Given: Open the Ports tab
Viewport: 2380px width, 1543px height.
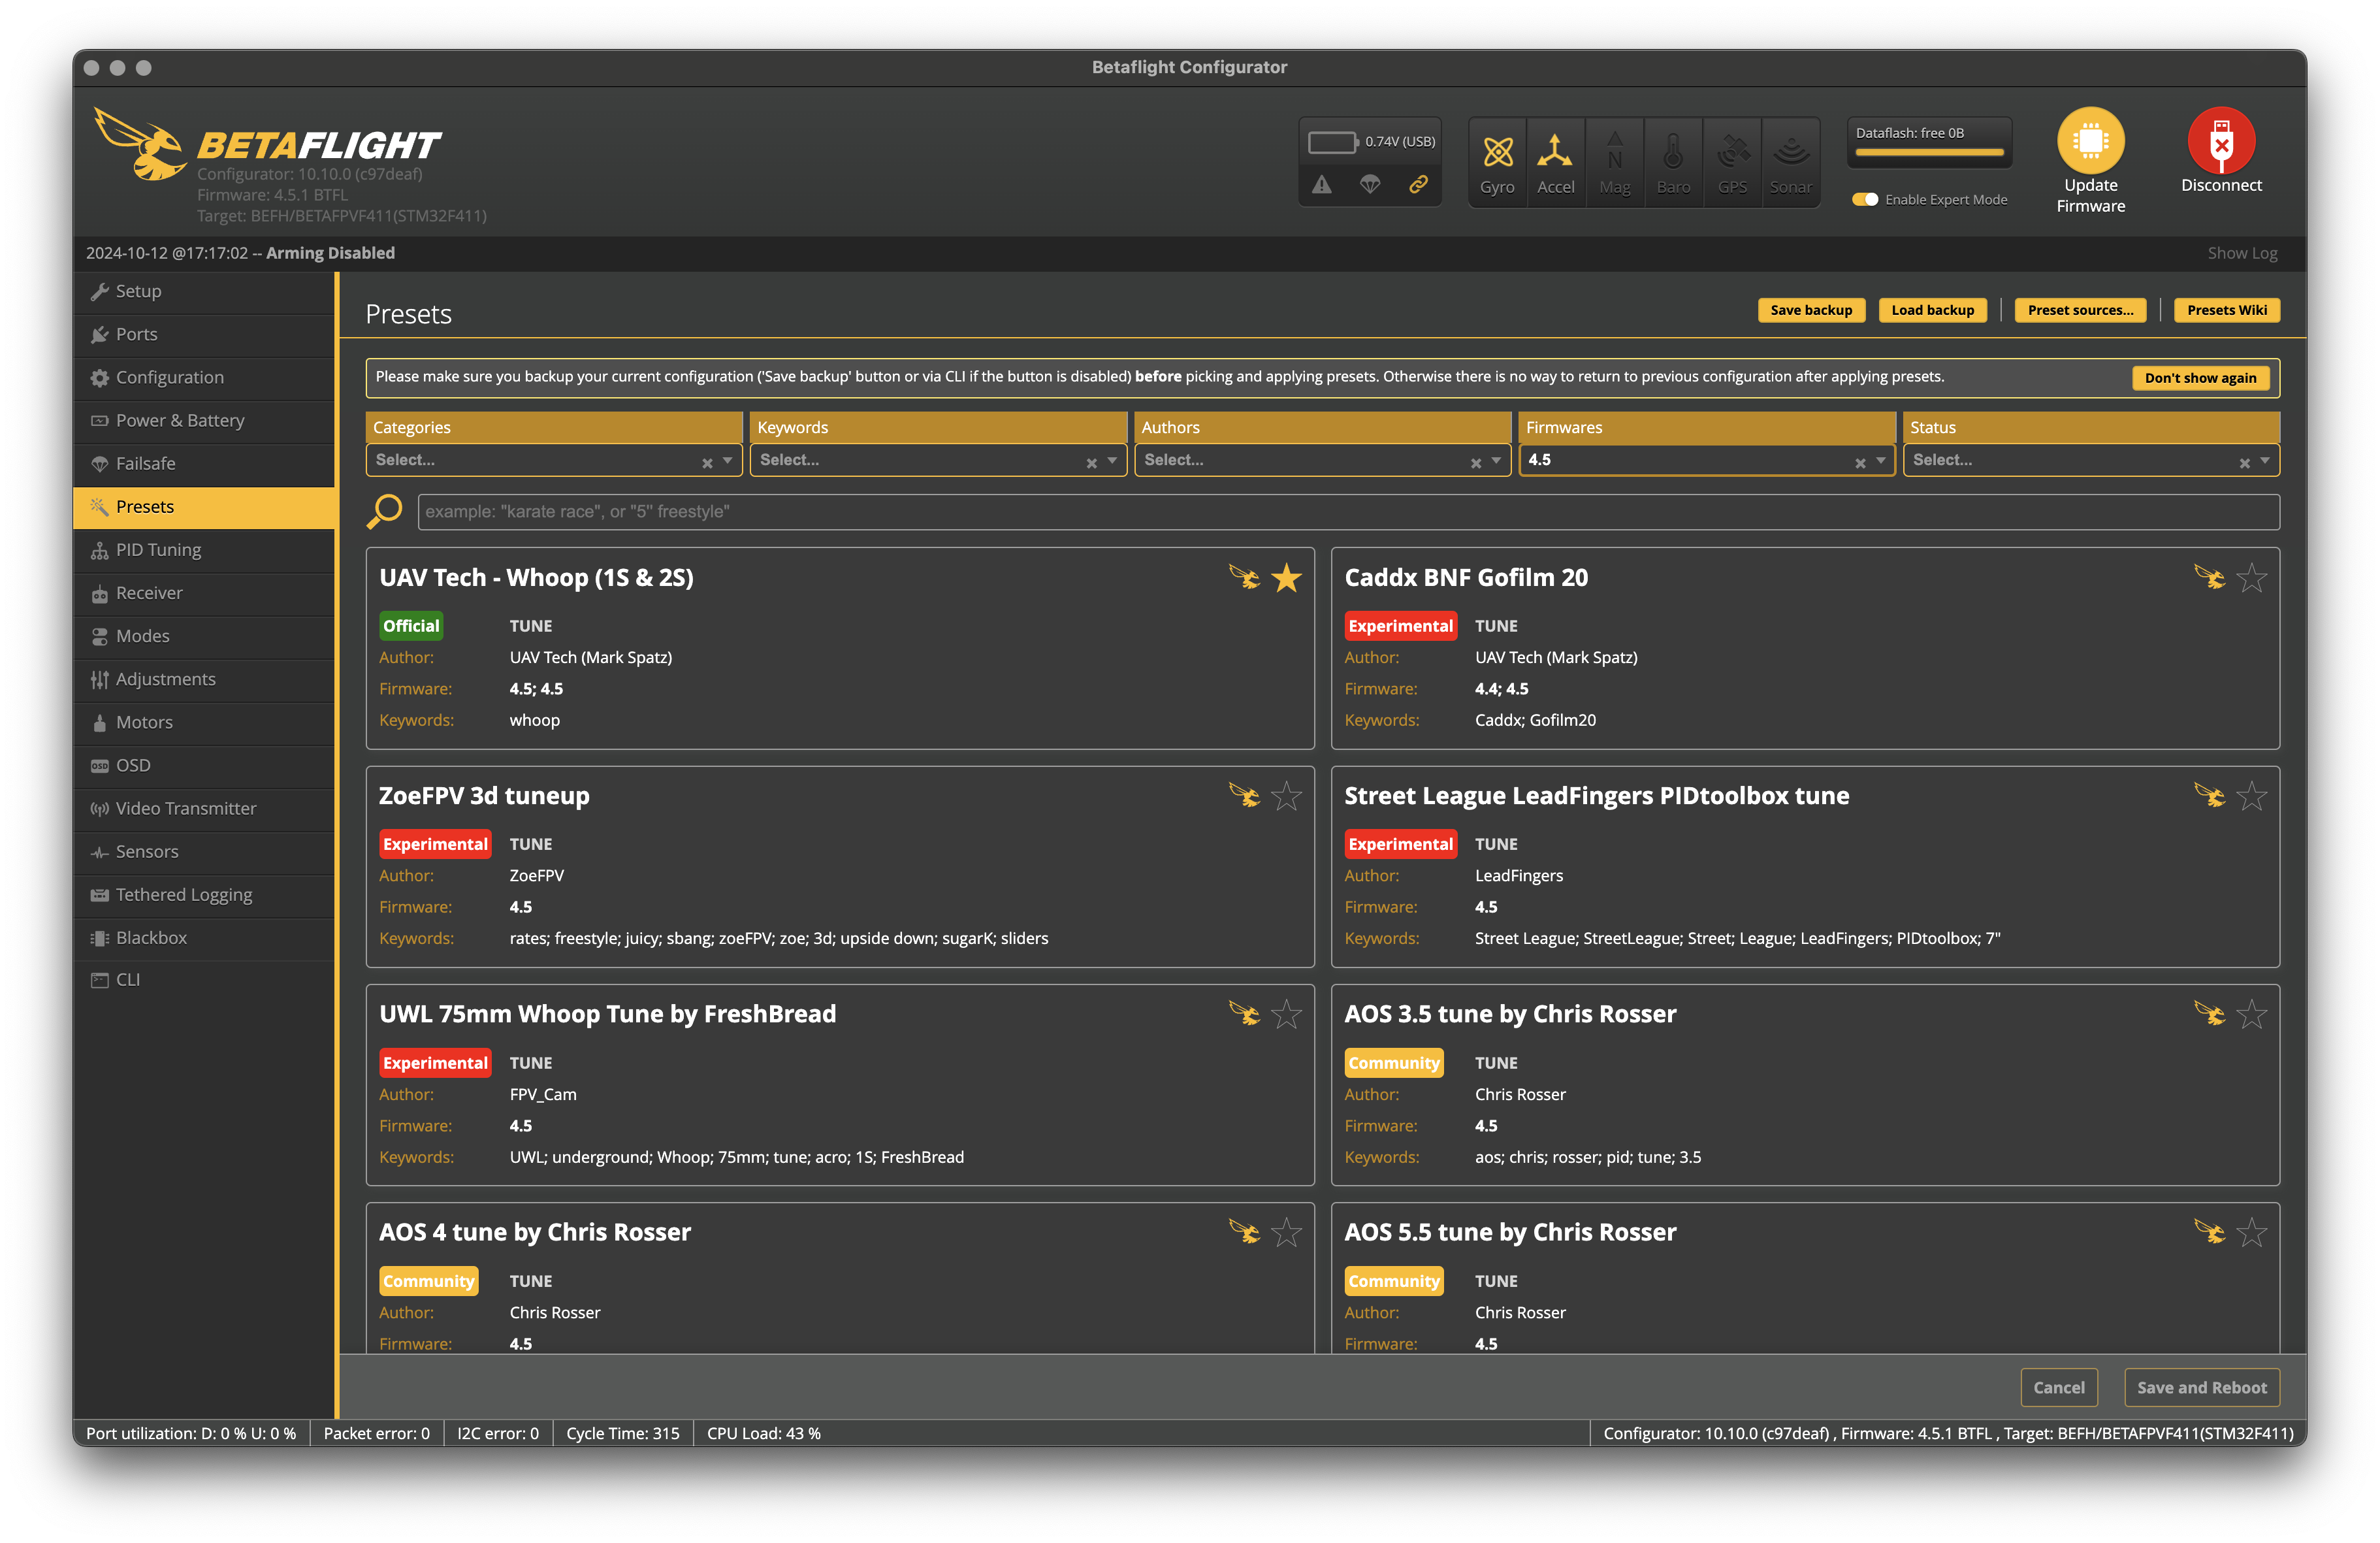Looking at the screenshot, I should tap(204, 334).
